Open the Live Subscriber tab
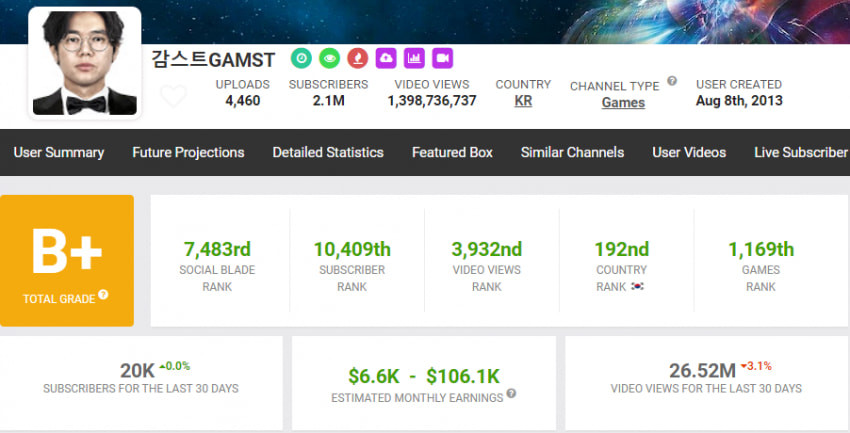The width and height of the screenshot is (850, 433). coord(802,152)
